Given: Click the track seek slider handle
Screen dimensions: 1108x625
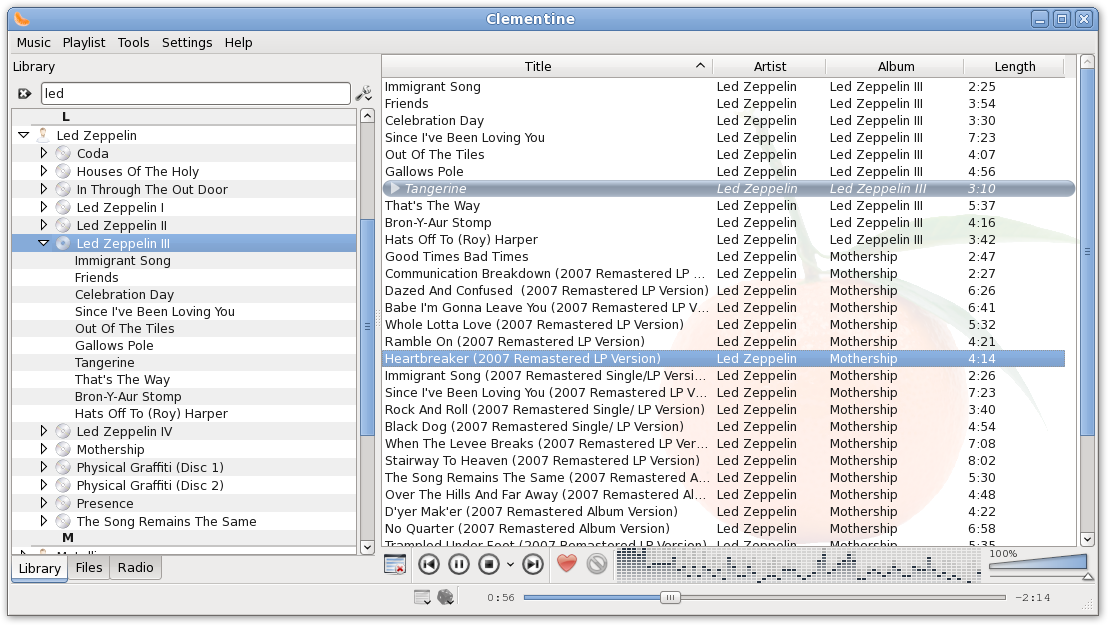Looking at the screenshot, I should [670, 597].
